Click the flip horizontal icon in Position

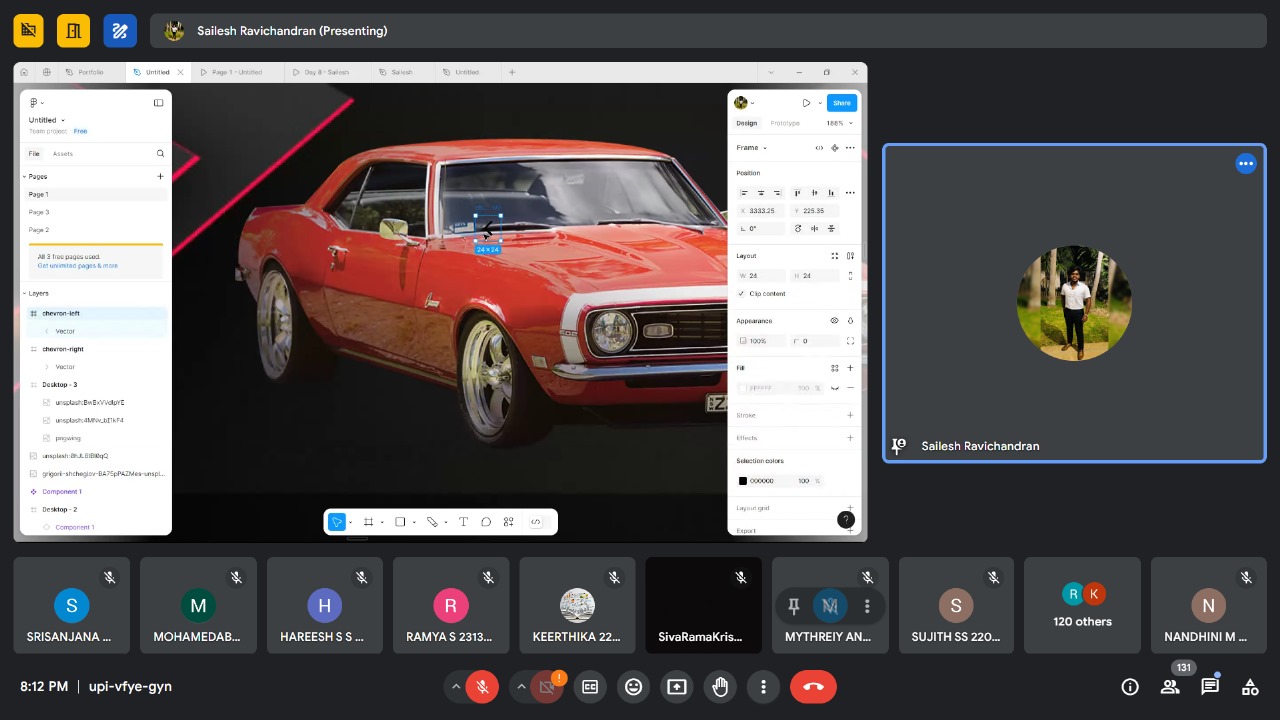[814, 229]
